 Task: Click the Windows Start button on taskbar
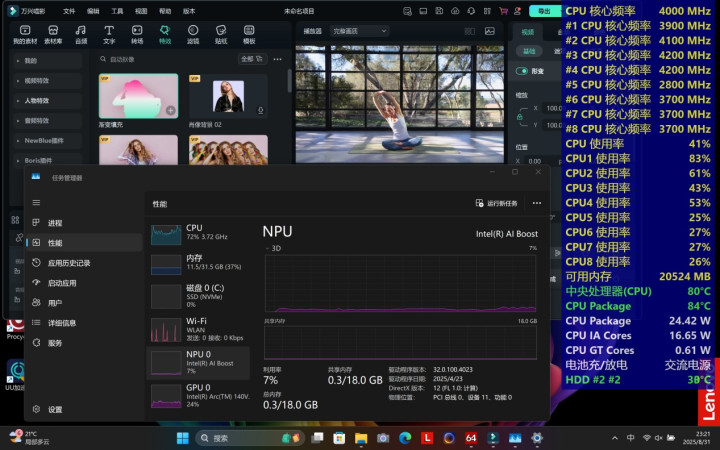pyautogui.click(x=182, y=438)
